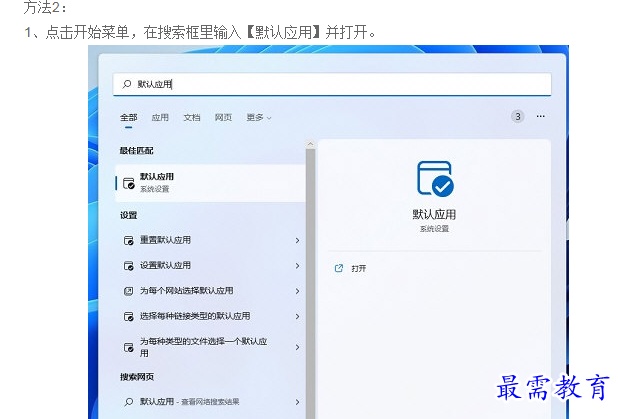Expand the chevron next to 重置默认应用
This screenshot has width=618, height=419.
coord(297,240)
